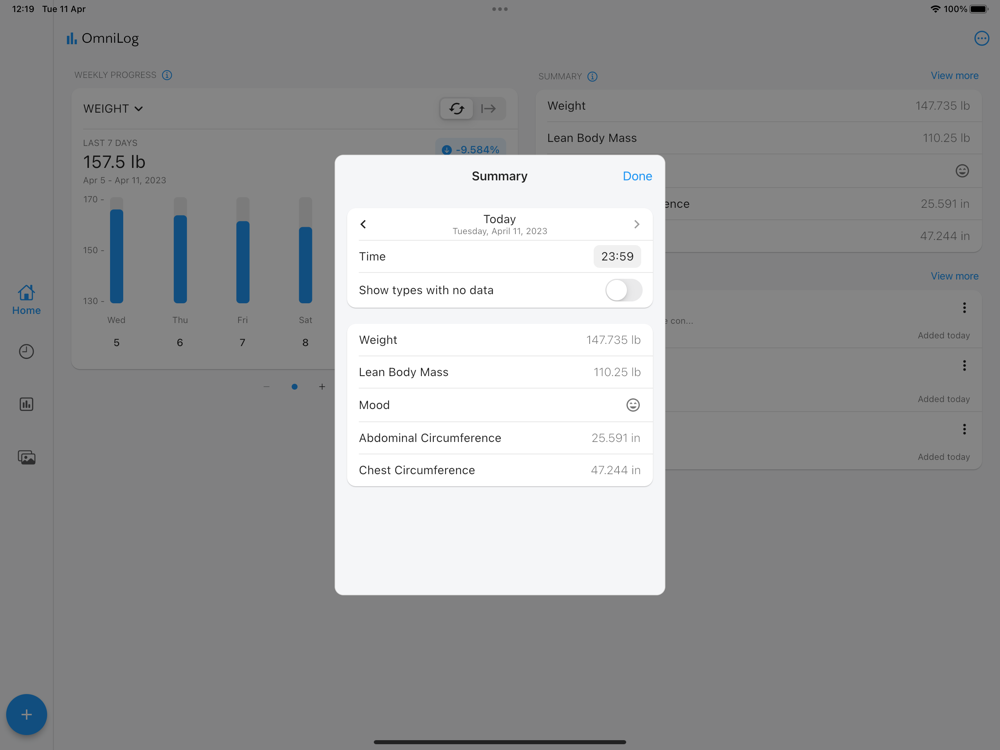The image size is (1000, 750).
Task: Open the Photos gallery icon in sidebar
Action: coord(26,457)
